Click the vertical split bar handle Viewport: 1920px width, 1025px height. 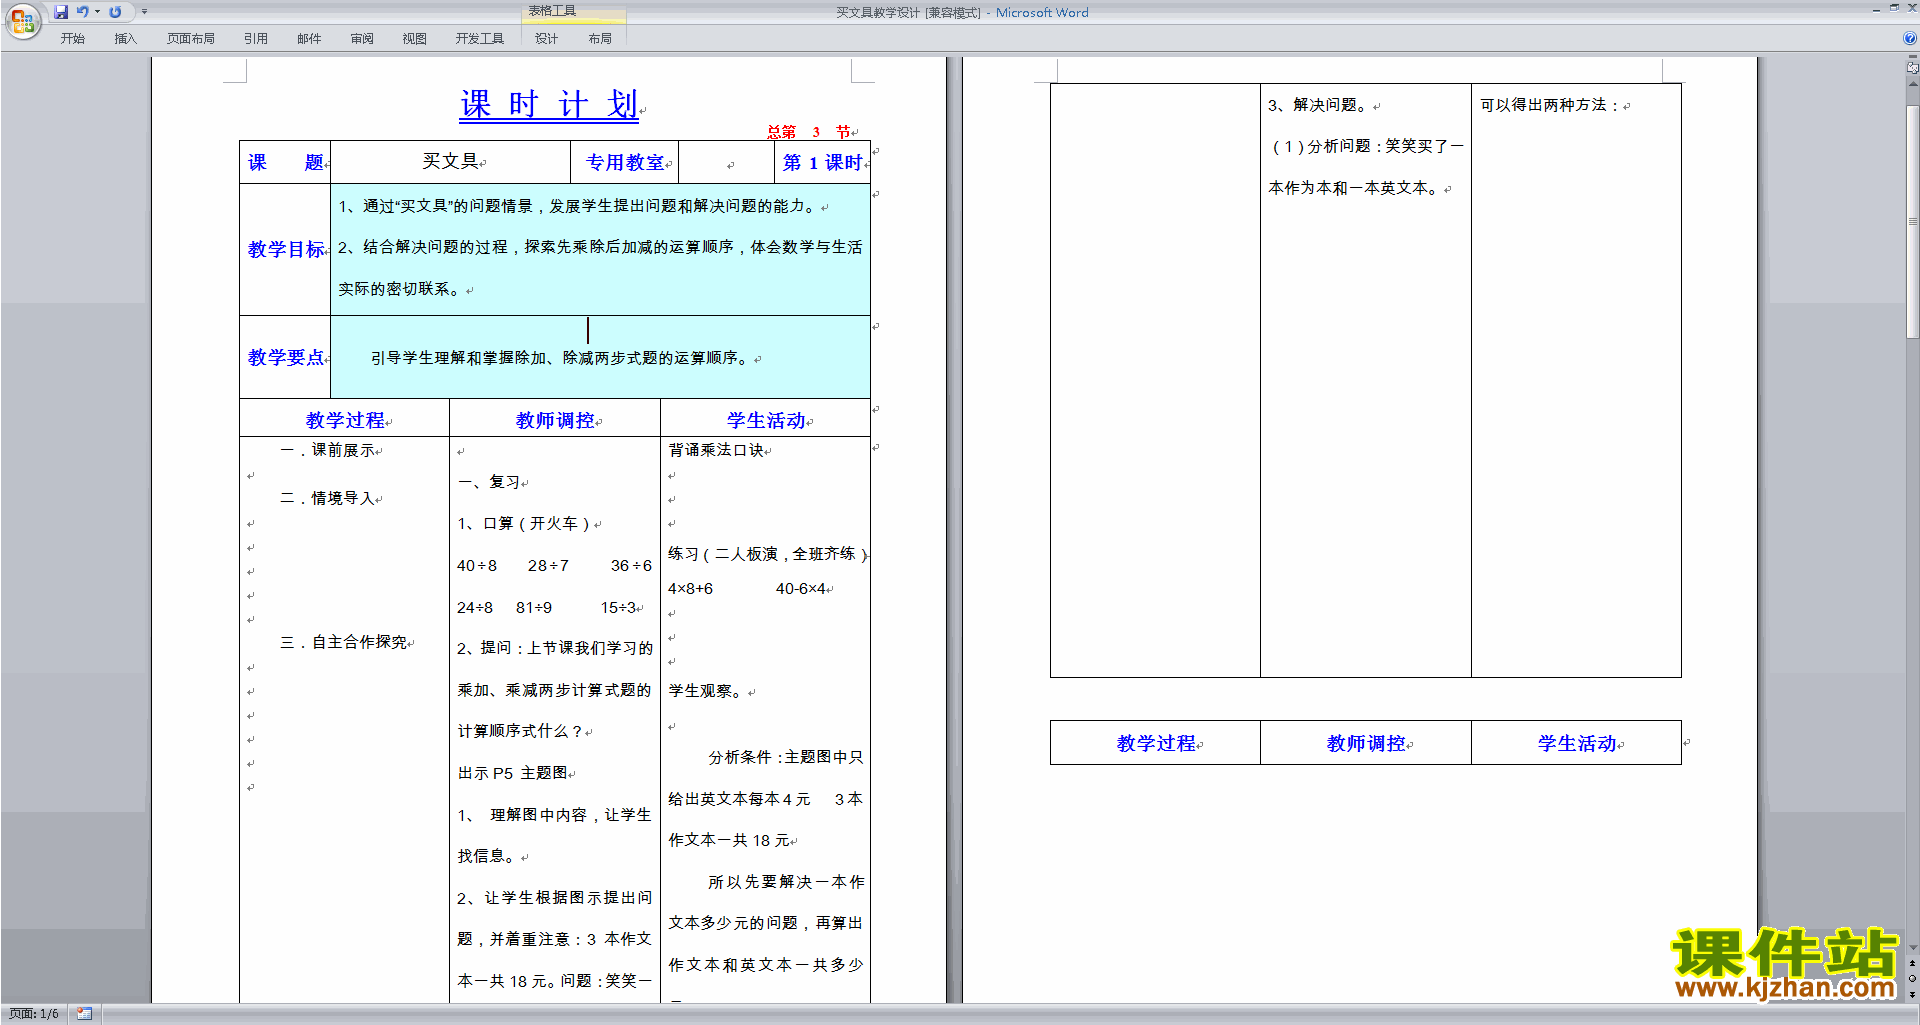click(1912, 58)
